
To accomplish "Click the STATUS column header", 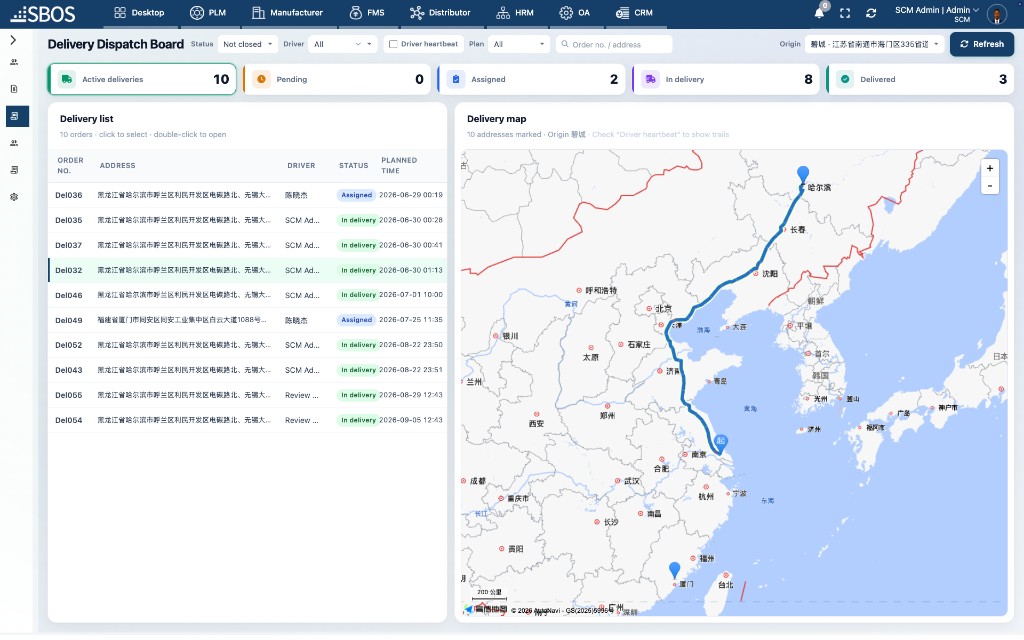I will (x=353, y=166).
